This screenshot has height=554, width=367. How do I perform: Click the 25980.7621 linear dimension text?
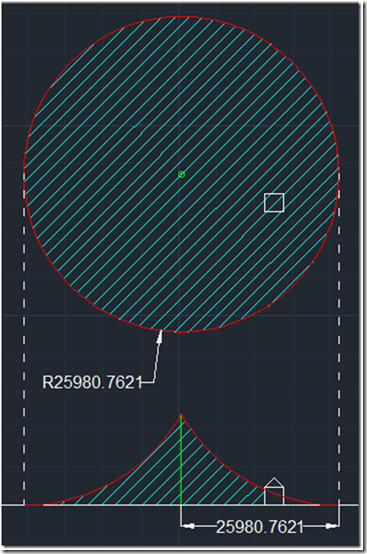point(260,527)
